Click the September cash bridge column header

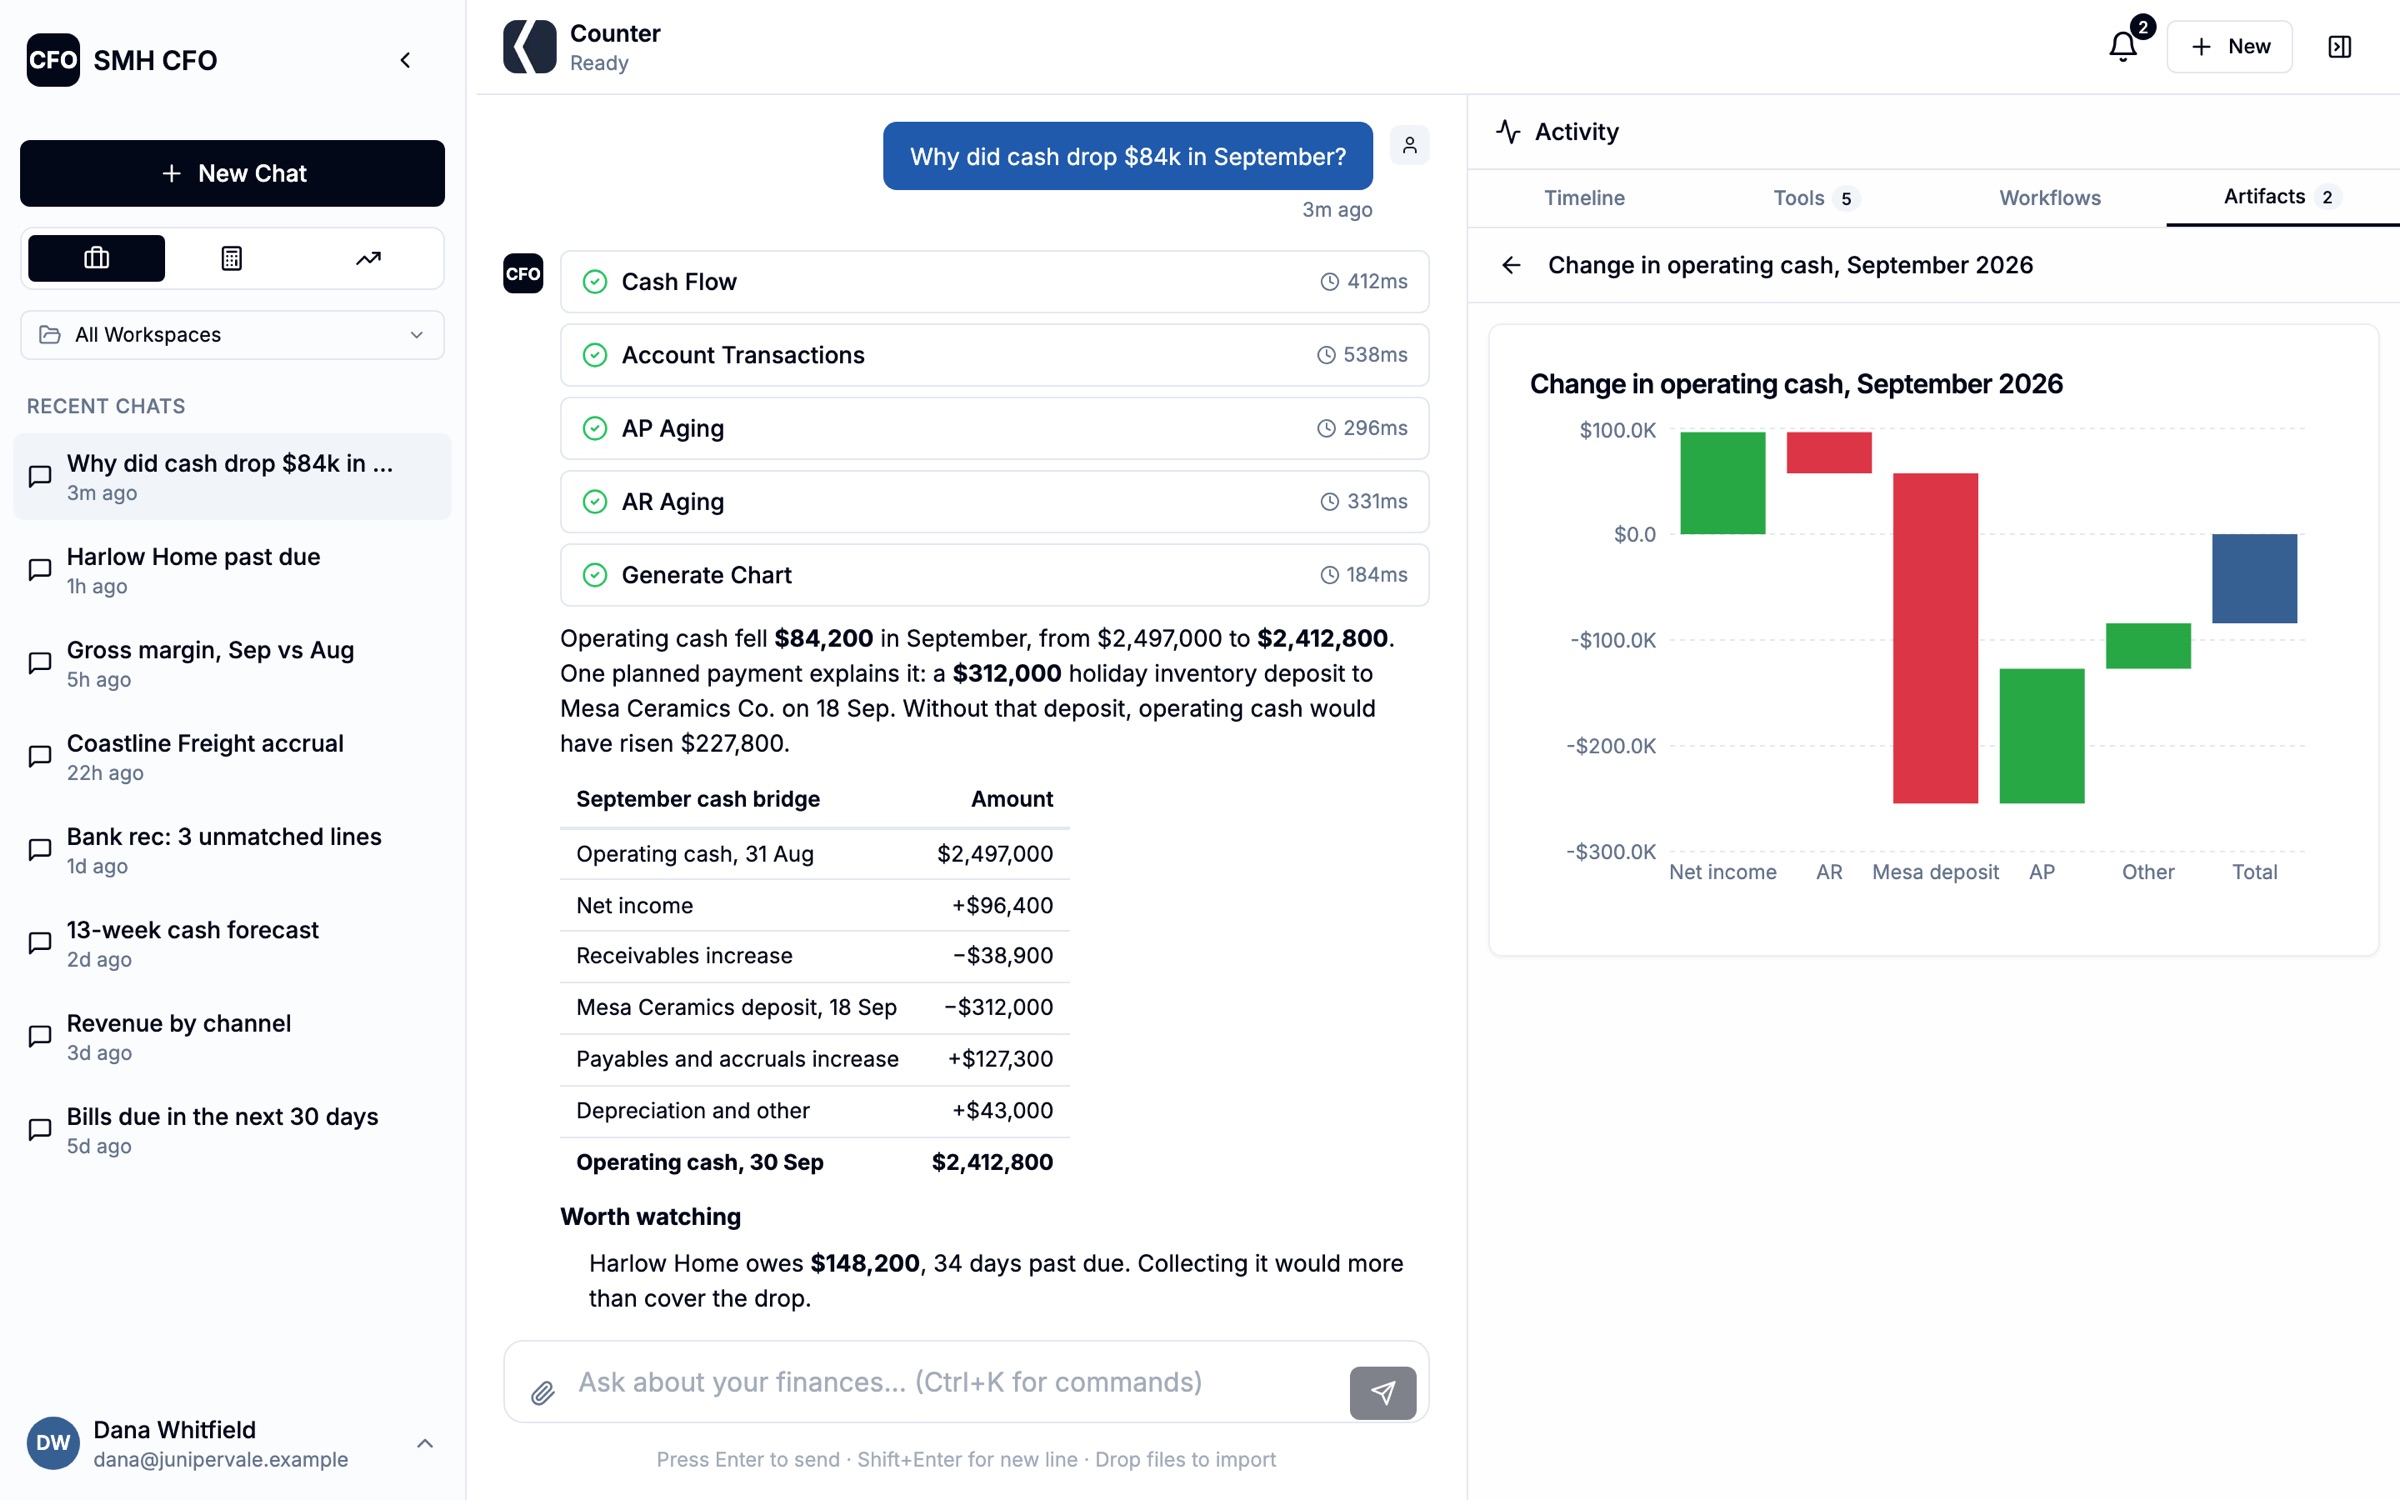point(698,799)
